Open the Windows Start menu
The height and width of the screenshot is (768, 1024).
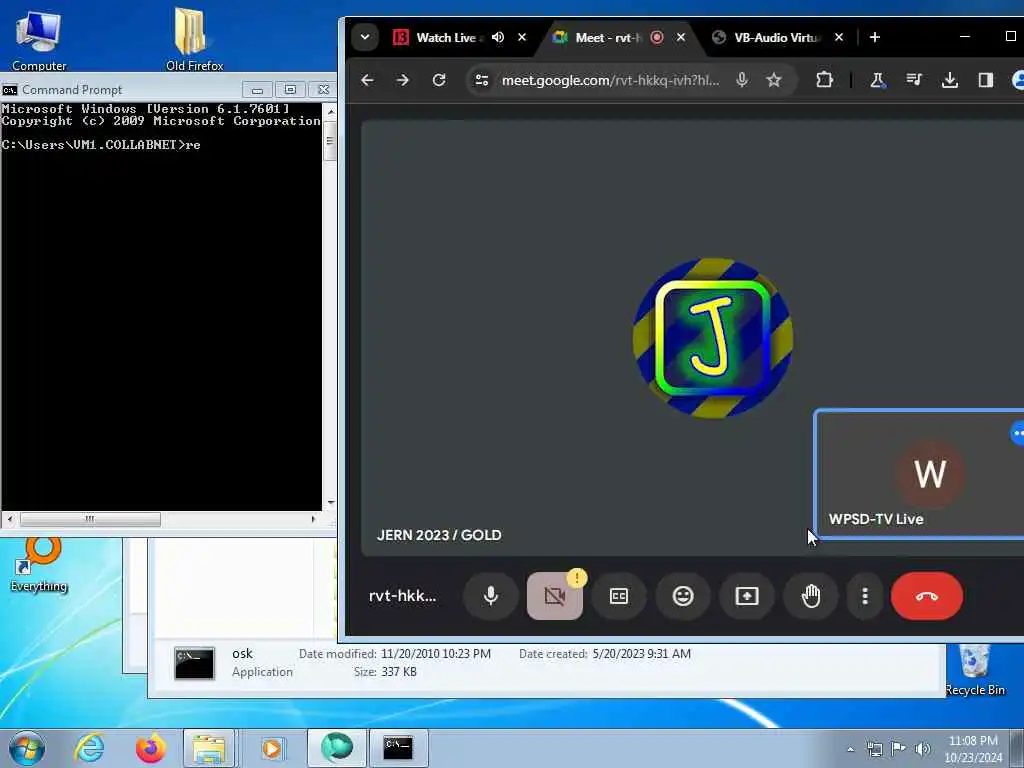pos(27,748)
